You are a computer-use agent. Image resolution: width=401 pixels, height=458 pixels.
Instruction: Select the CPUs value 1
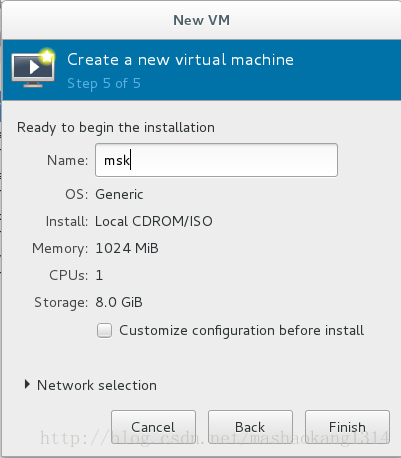point(99,275)
